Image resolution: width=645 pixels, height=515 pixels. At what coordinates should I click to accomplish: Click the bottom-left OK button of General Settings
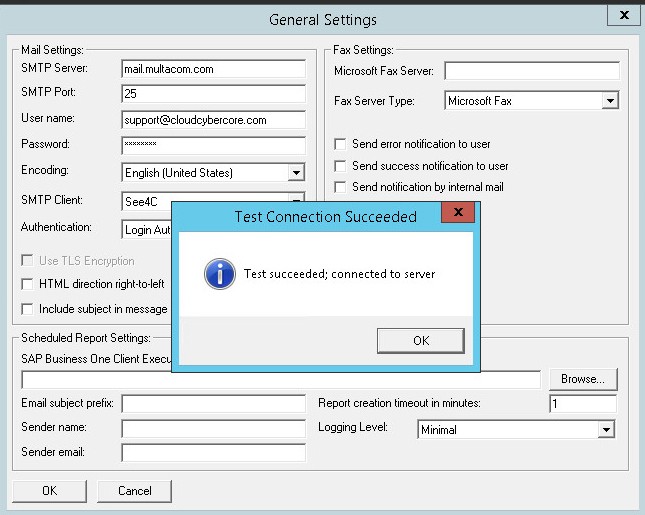[x=49, y=491]
